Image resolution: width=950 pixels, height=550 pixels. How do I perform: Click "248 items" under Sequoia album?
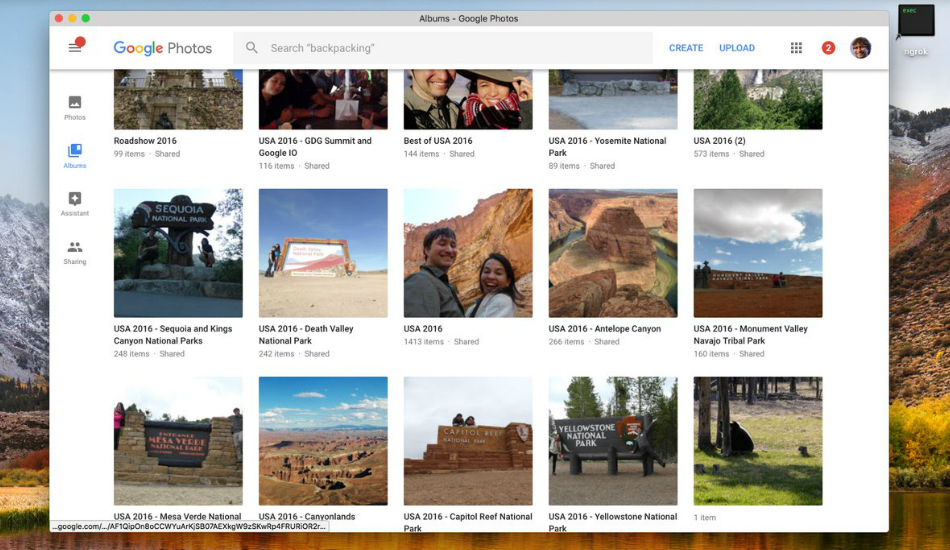[131, 354]
